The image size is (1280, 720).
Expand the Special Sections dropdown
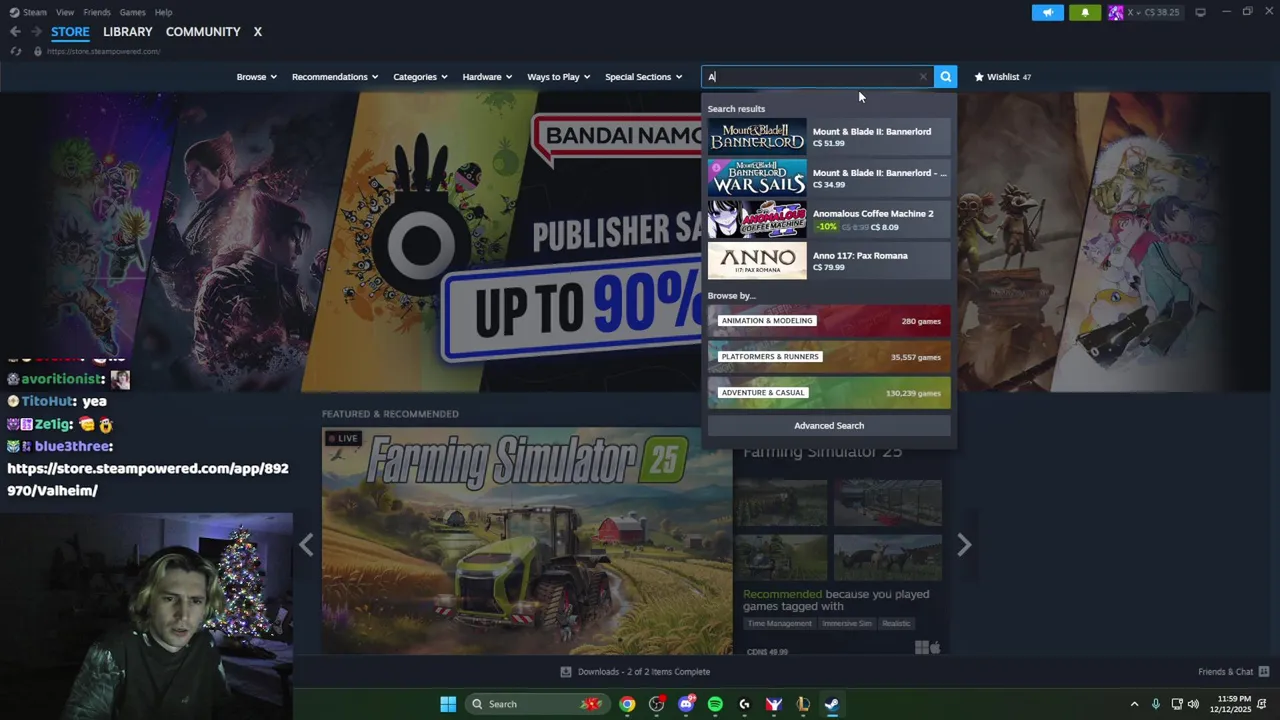coord(643,77)
